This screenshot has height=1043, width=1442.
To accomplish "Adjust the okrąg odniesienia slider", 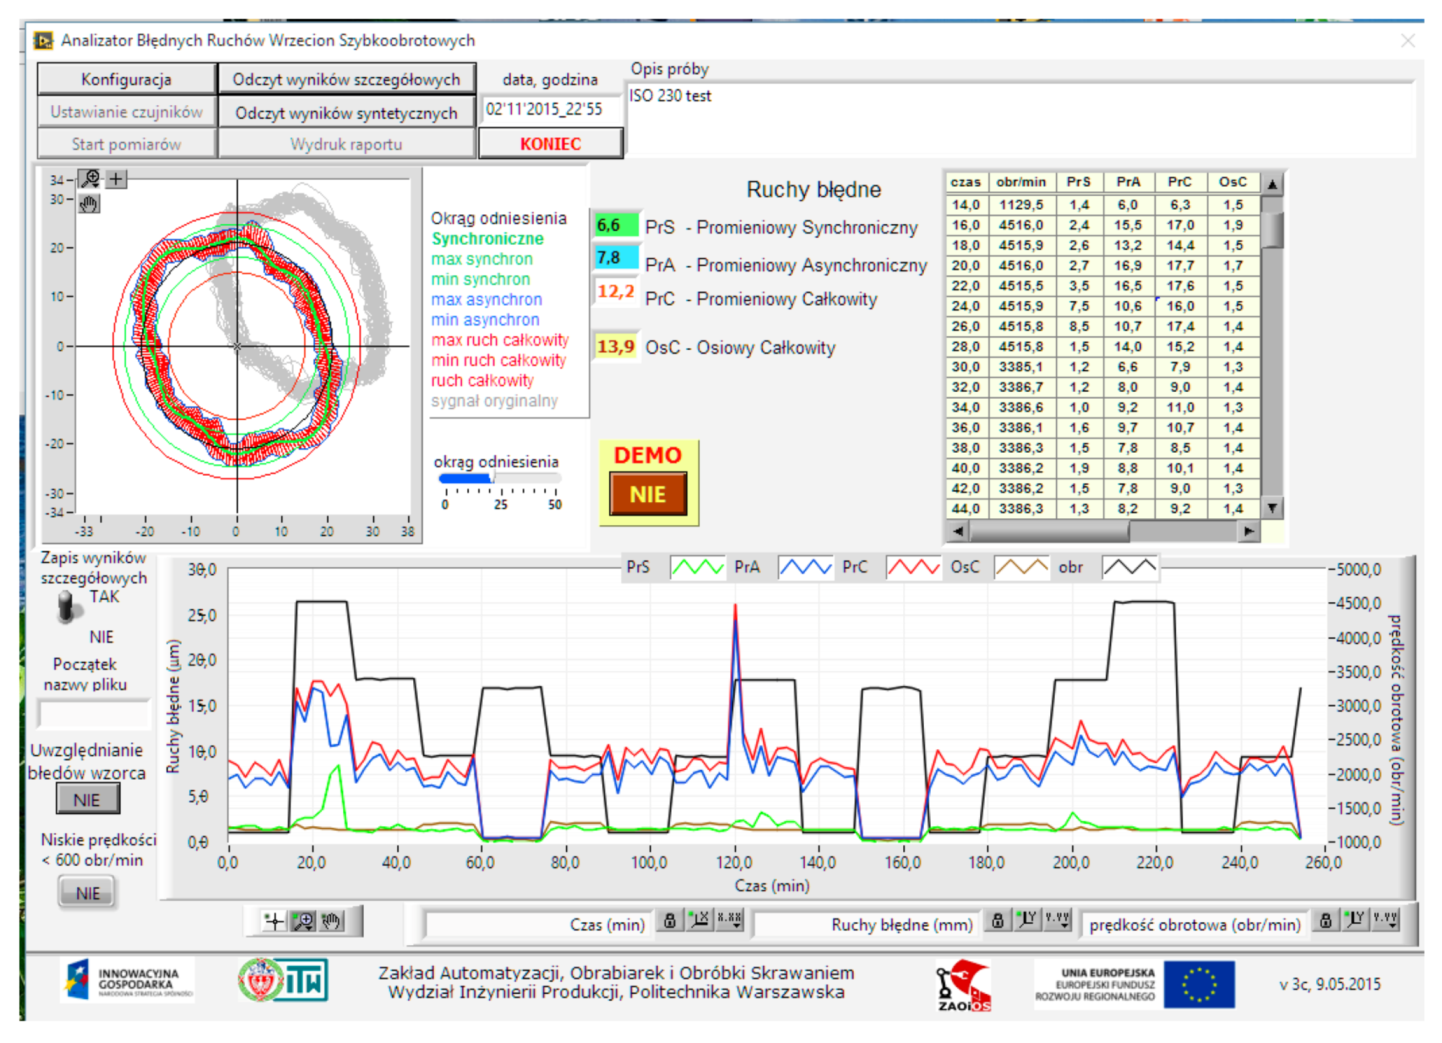I will (x=494, y=479).
